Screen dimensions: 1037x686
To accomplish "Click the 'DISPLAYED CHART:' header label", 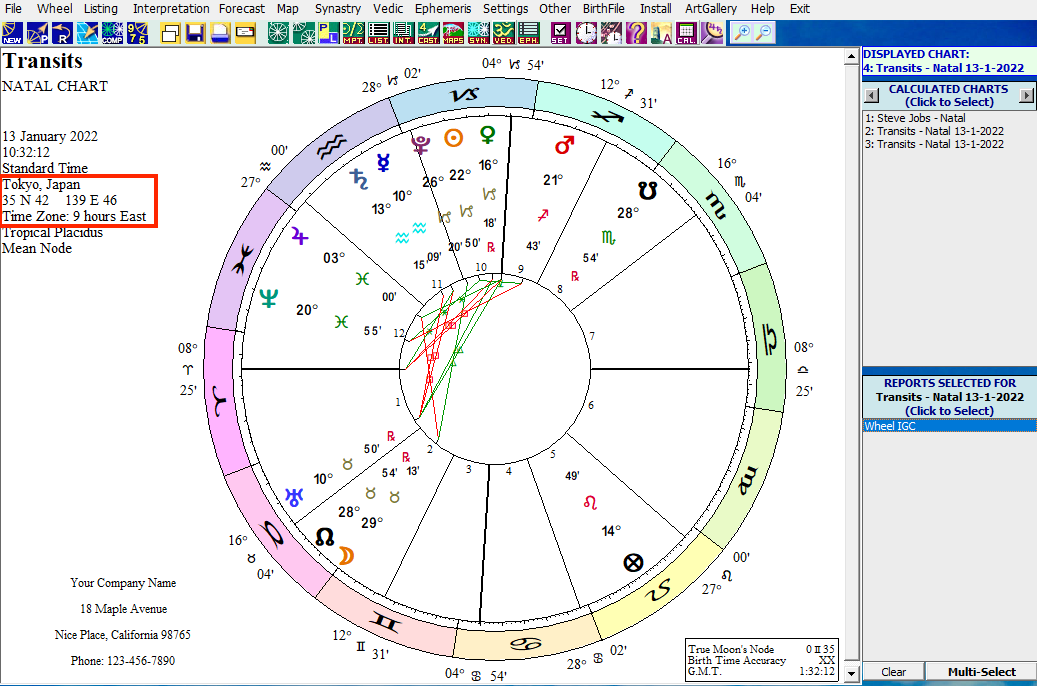I will point(916,54).
